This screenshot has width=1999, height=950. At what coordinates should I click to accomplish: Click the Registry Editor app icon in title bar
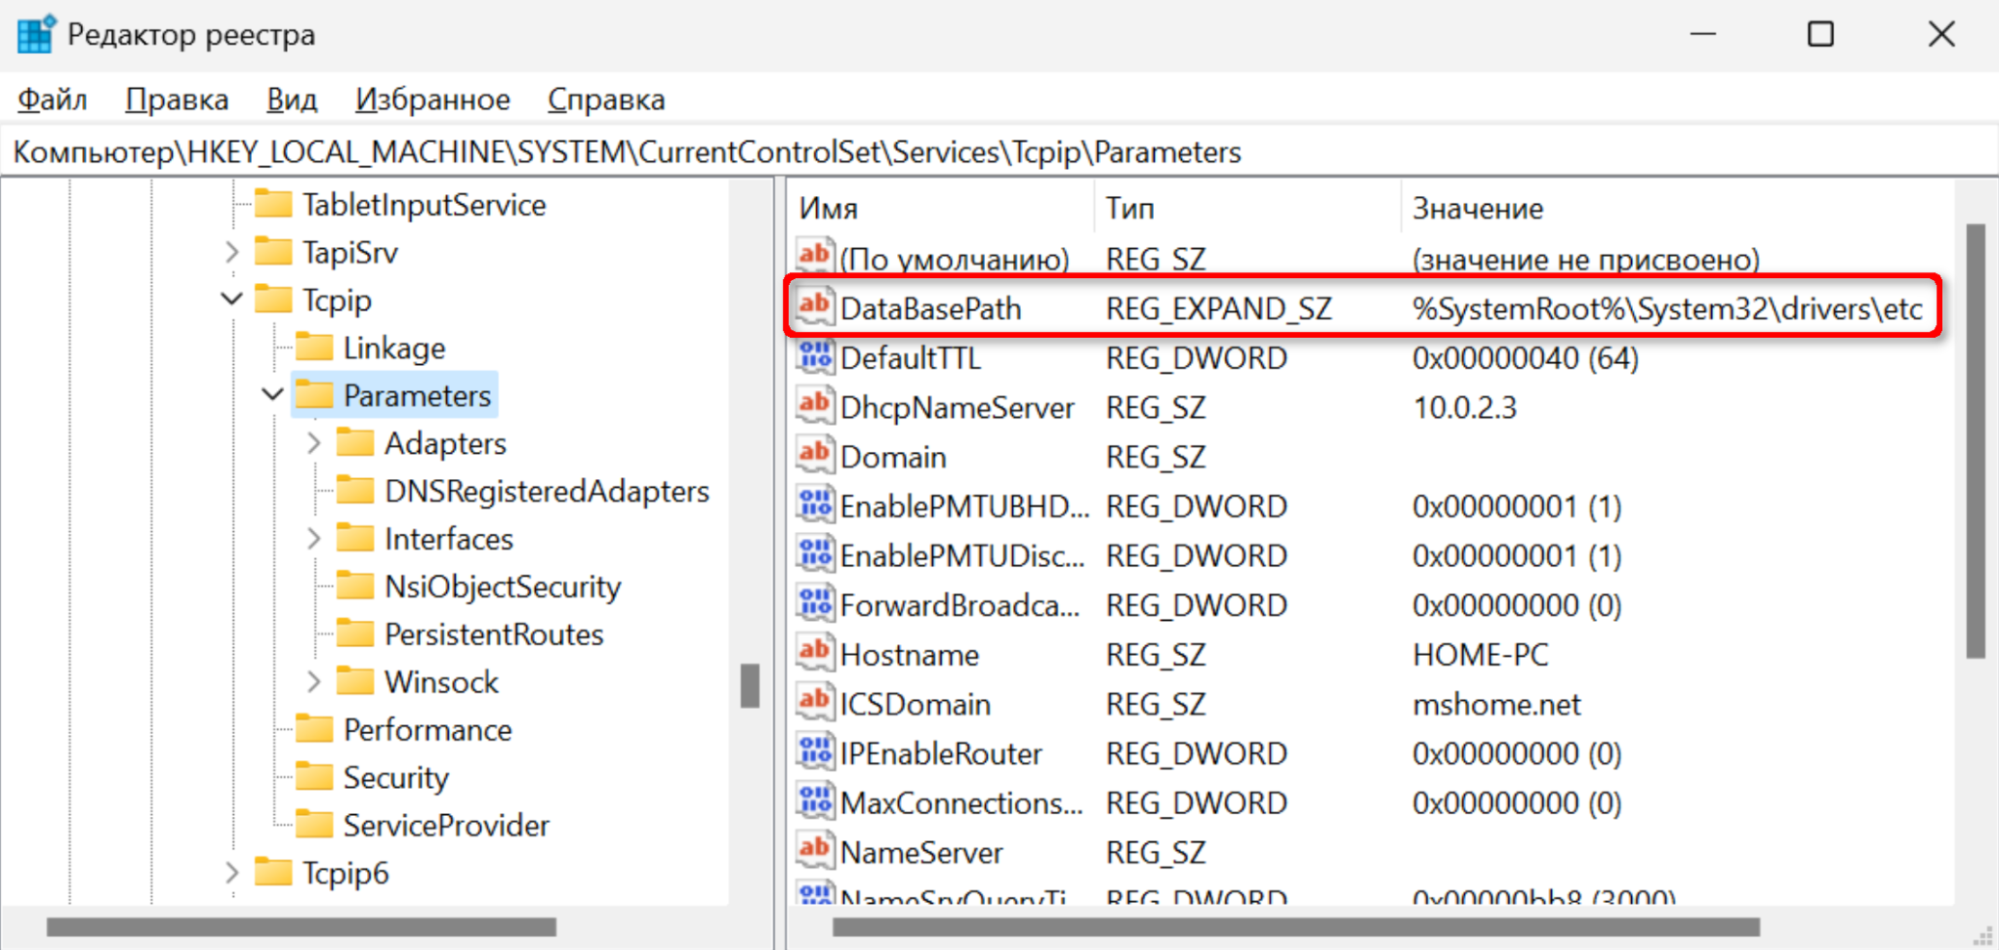pos(36,34)
